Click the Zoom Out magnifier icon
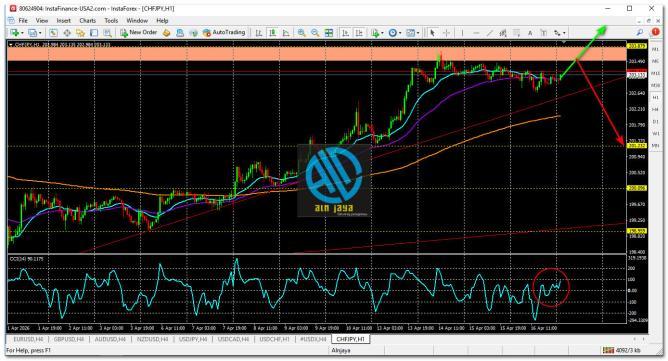668x361 pixels. click(315, 33)
